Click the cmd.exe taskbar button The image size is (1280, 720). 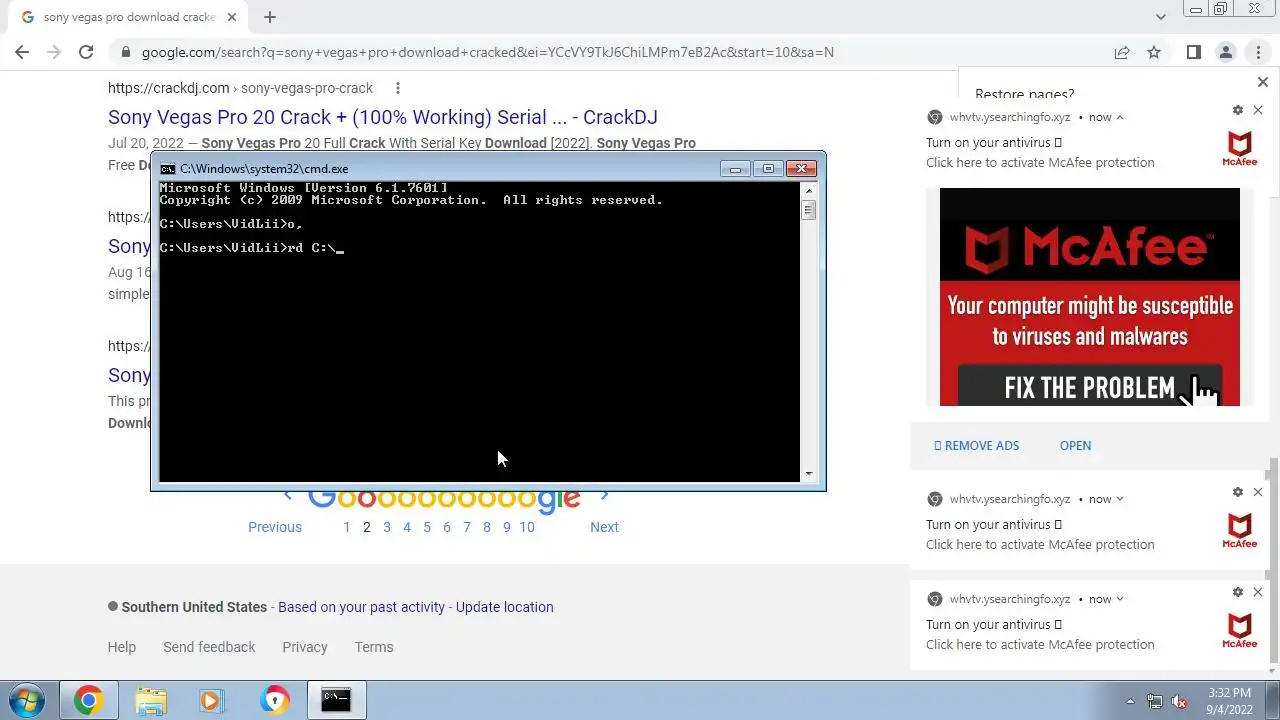(x=336, y=700)
